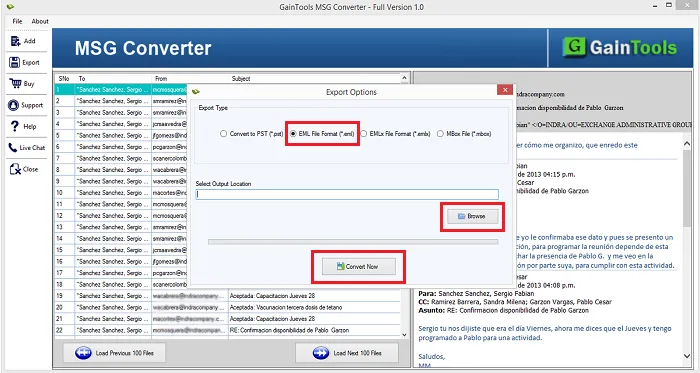This screenshot has width=700, height=373.
Task: Click the GainTools logo in the banner
Action: [x=620, y=48]
